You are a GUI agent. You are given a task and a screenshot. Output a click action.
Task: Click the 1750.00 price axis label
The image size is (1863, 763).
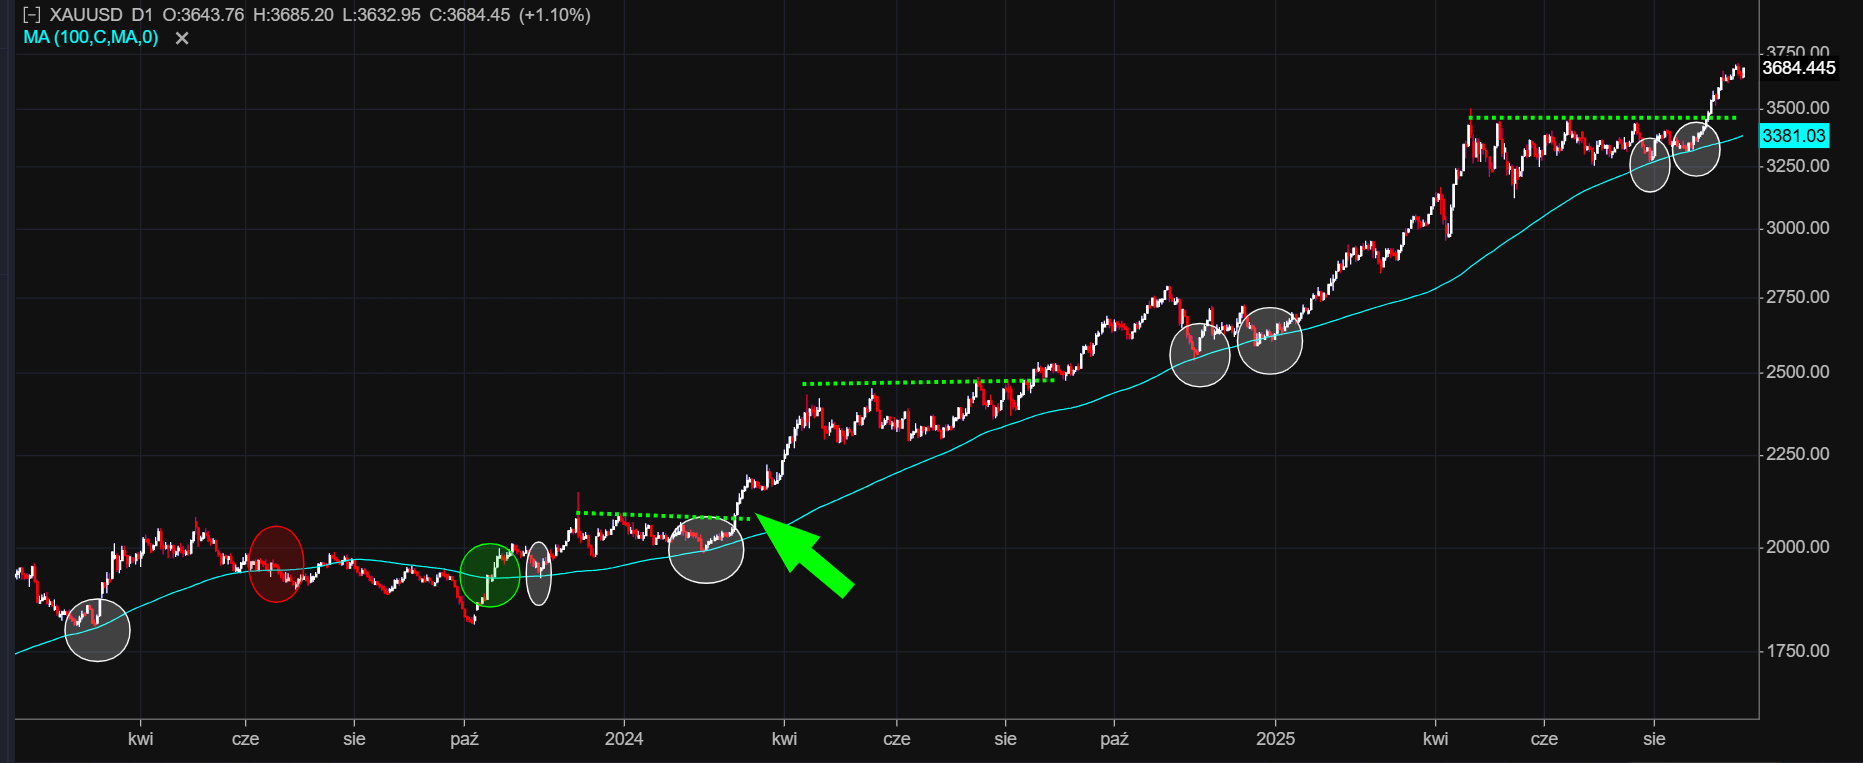1797,651
